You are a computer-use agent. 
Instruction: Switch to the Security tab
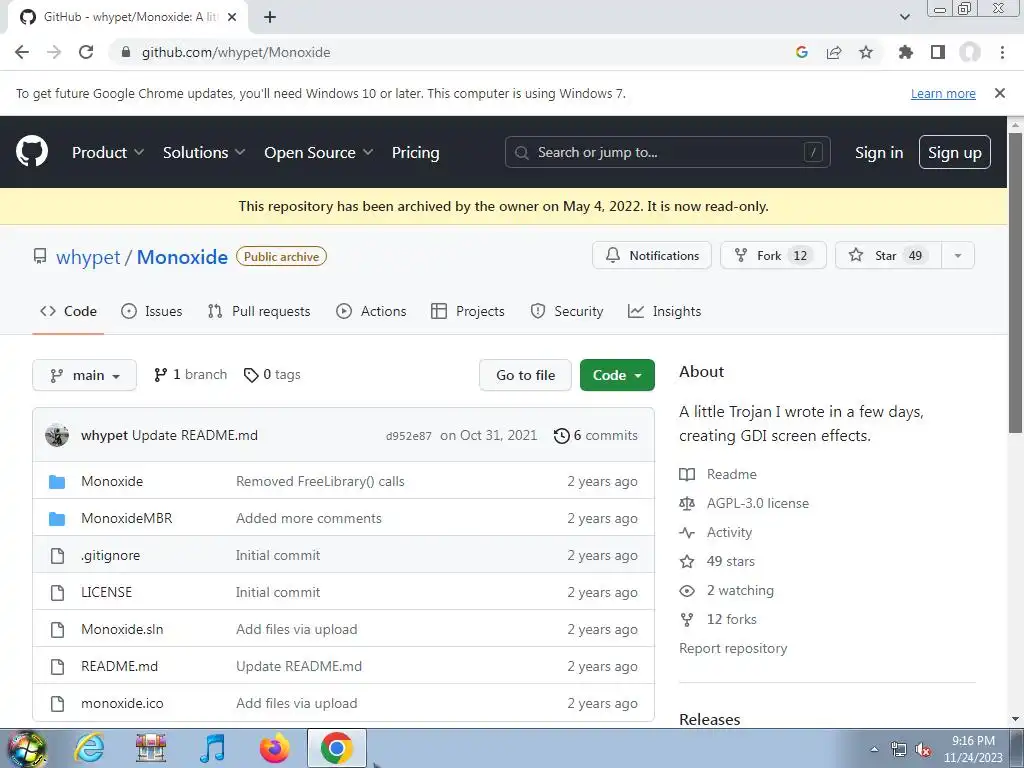click(567, 312)
